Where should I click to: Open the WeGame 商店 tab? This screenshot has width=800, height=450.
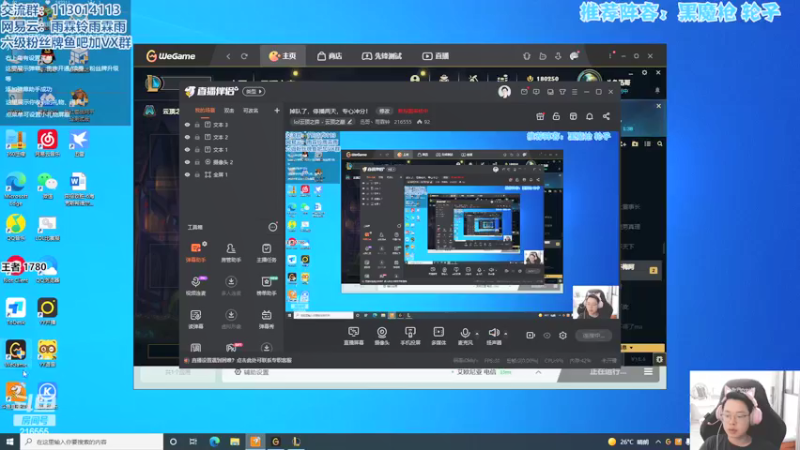pos(330,56)
